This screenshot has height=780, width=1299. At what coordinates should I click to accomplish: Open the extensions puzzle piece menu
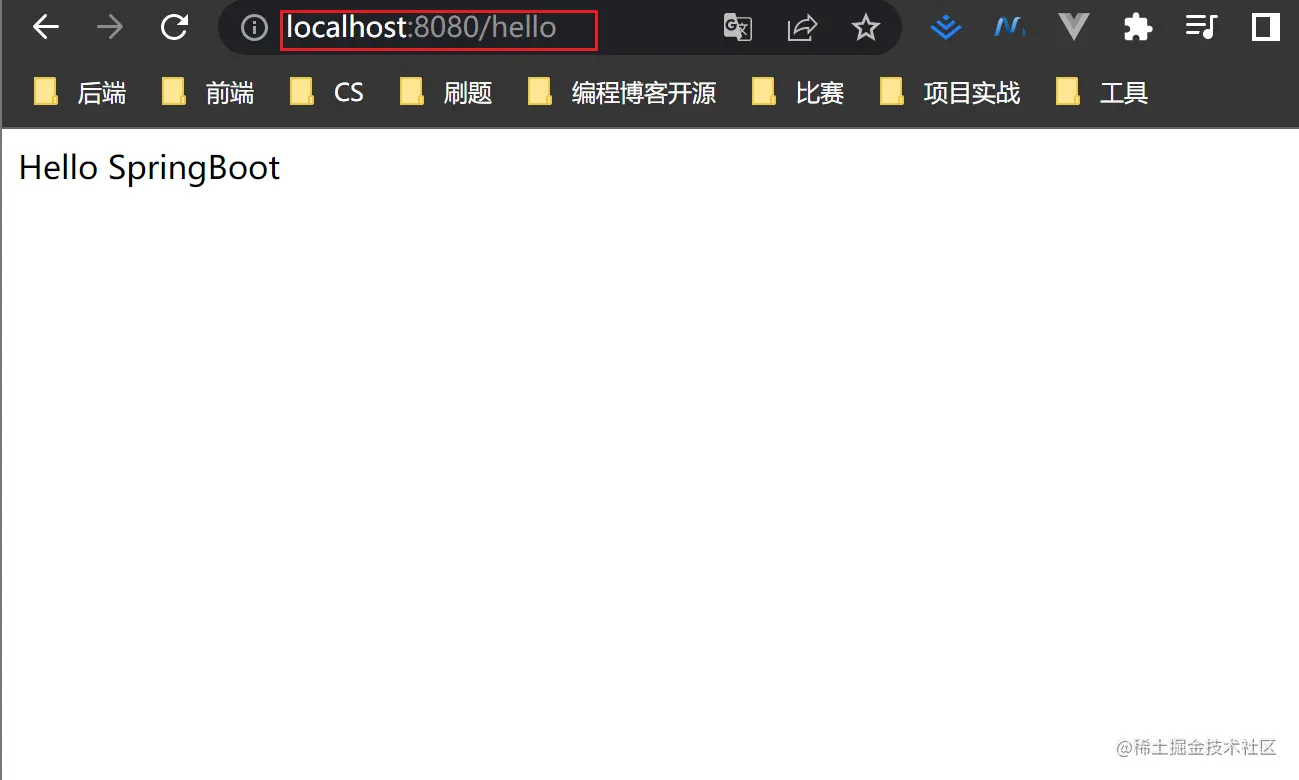click(x=1138, y=28)
